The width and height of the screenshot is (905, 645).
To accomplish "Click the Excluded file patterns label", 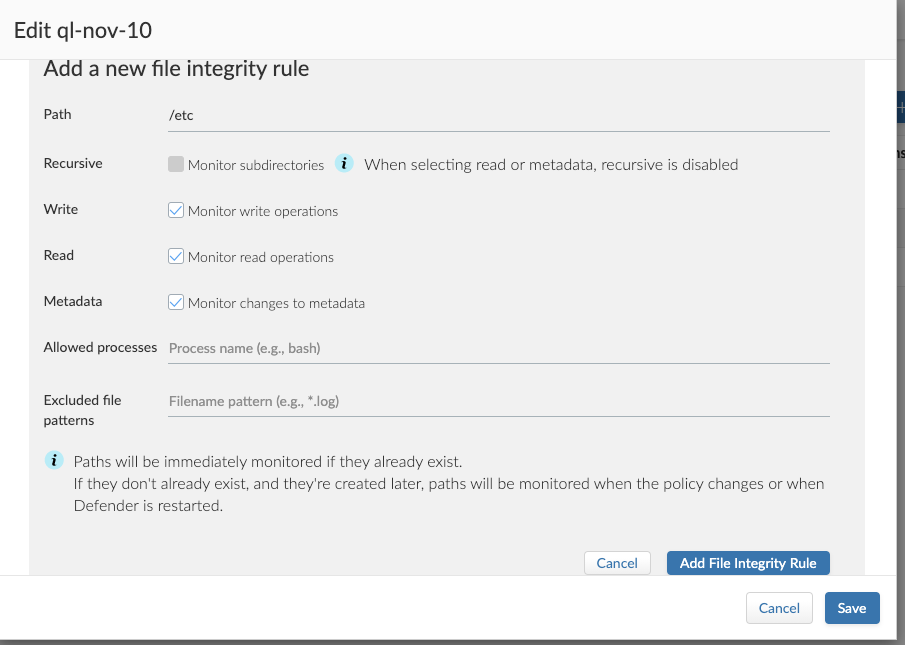I will (x=82, y=410).
